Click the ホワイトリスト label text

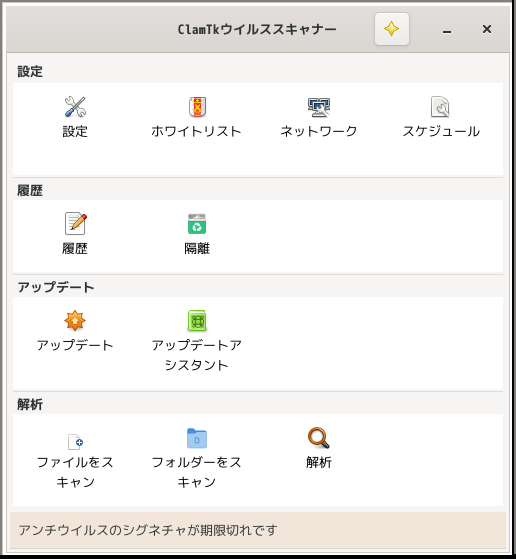click(196, 131)
